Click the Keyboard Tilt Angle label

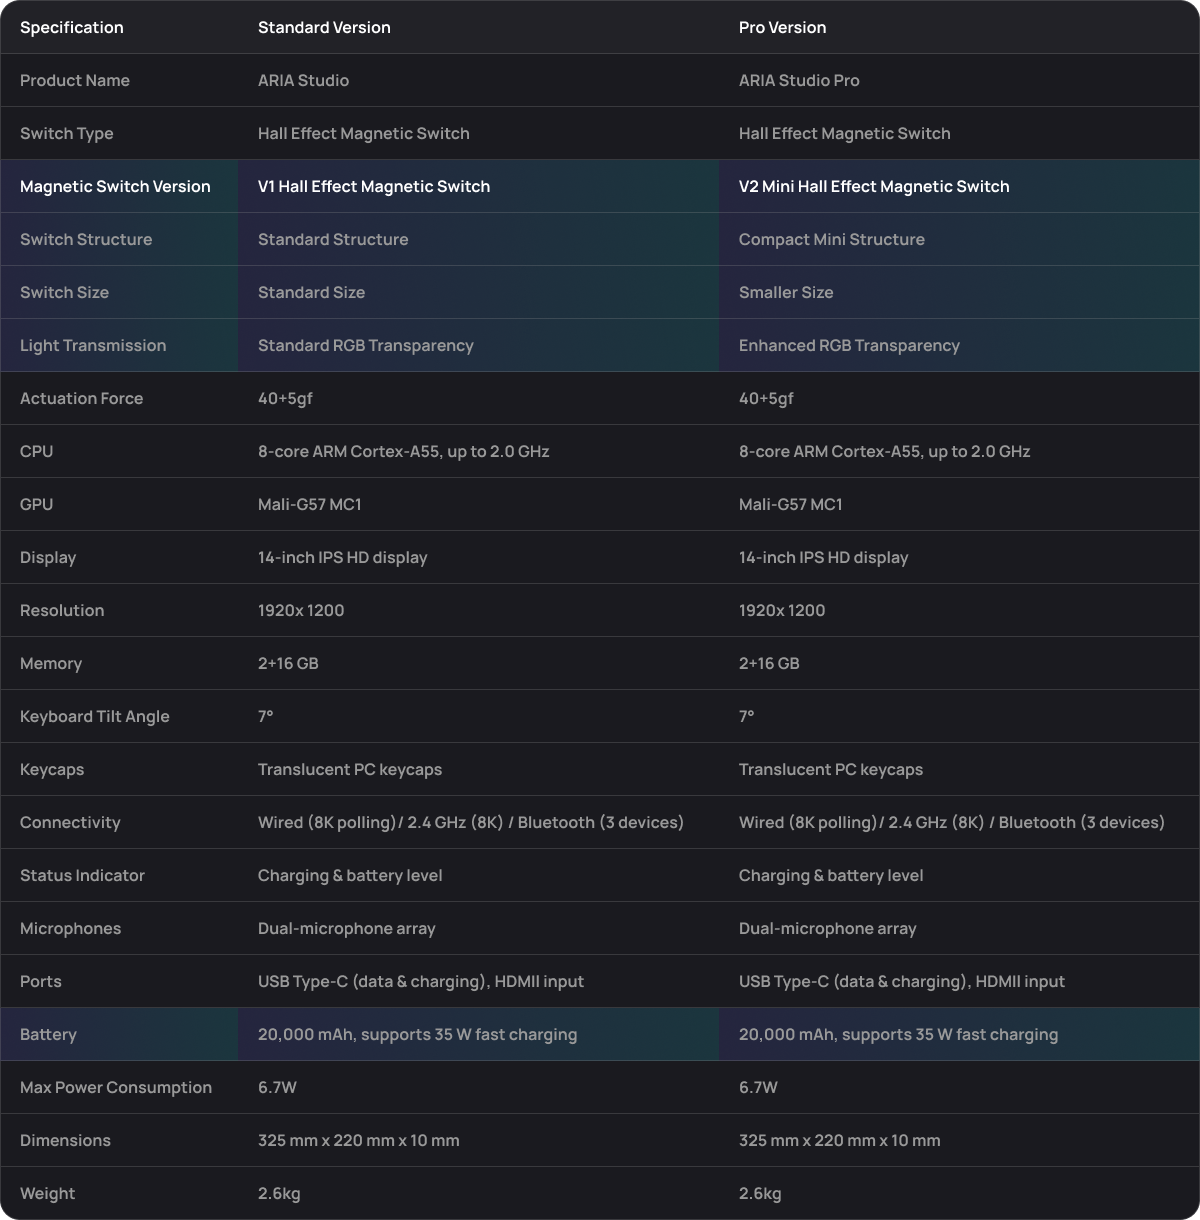[x=95, y=717]
